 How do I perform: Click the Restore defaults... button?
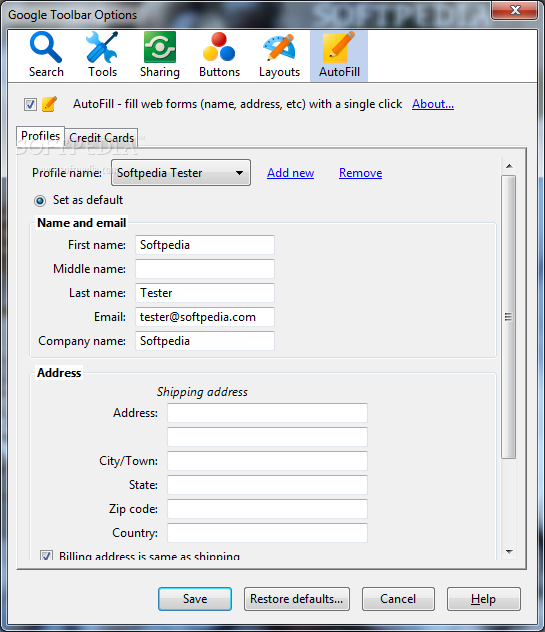[297, 599]
